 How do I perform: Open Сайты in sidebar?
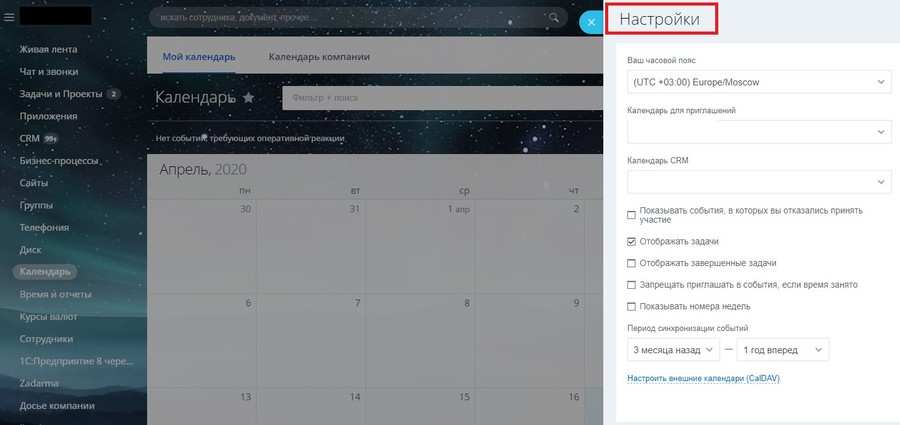point(33,183)
